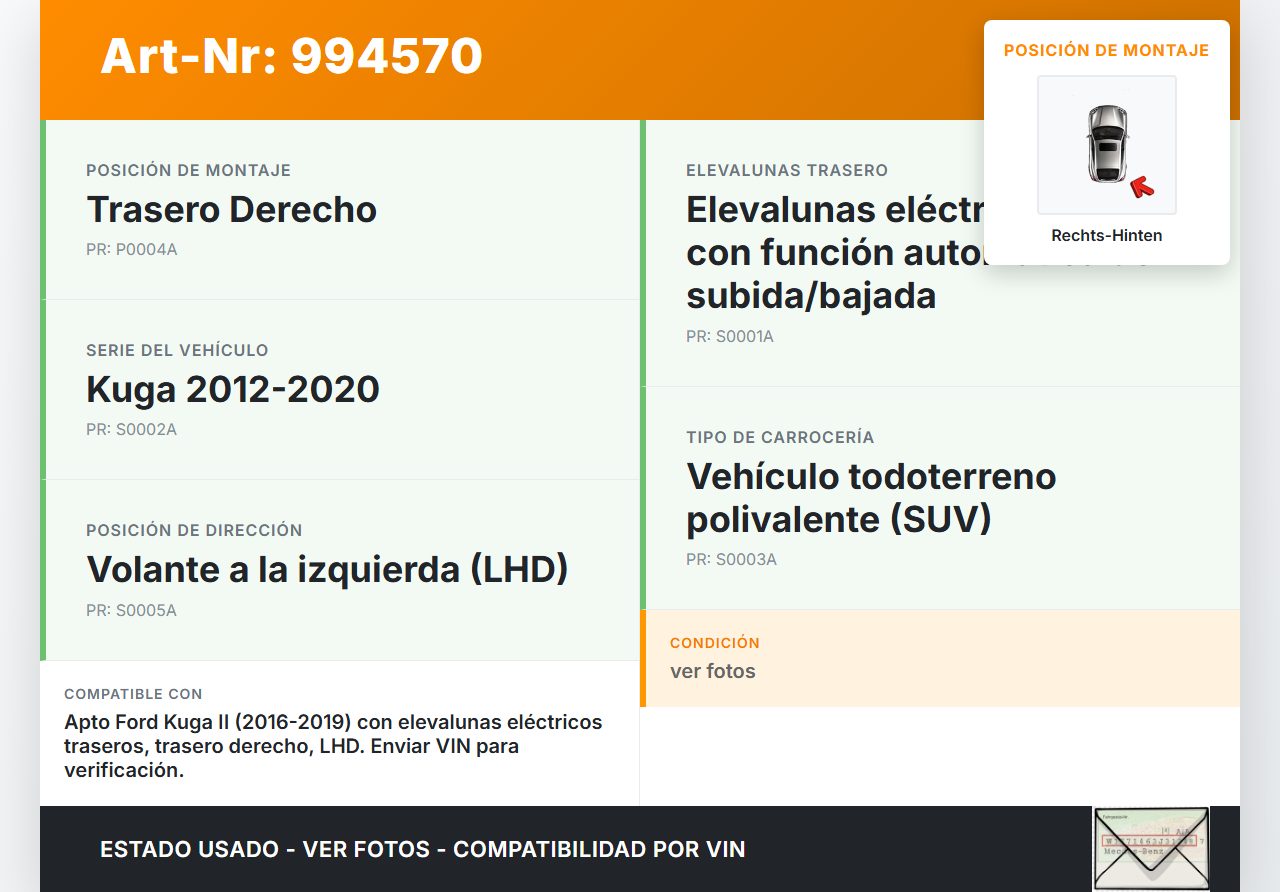Select the "Apto Ford Kuga II" compatibility paragraph
Image resolution: width=1280 pixels, height=892 pixels.
coord(334,746)
